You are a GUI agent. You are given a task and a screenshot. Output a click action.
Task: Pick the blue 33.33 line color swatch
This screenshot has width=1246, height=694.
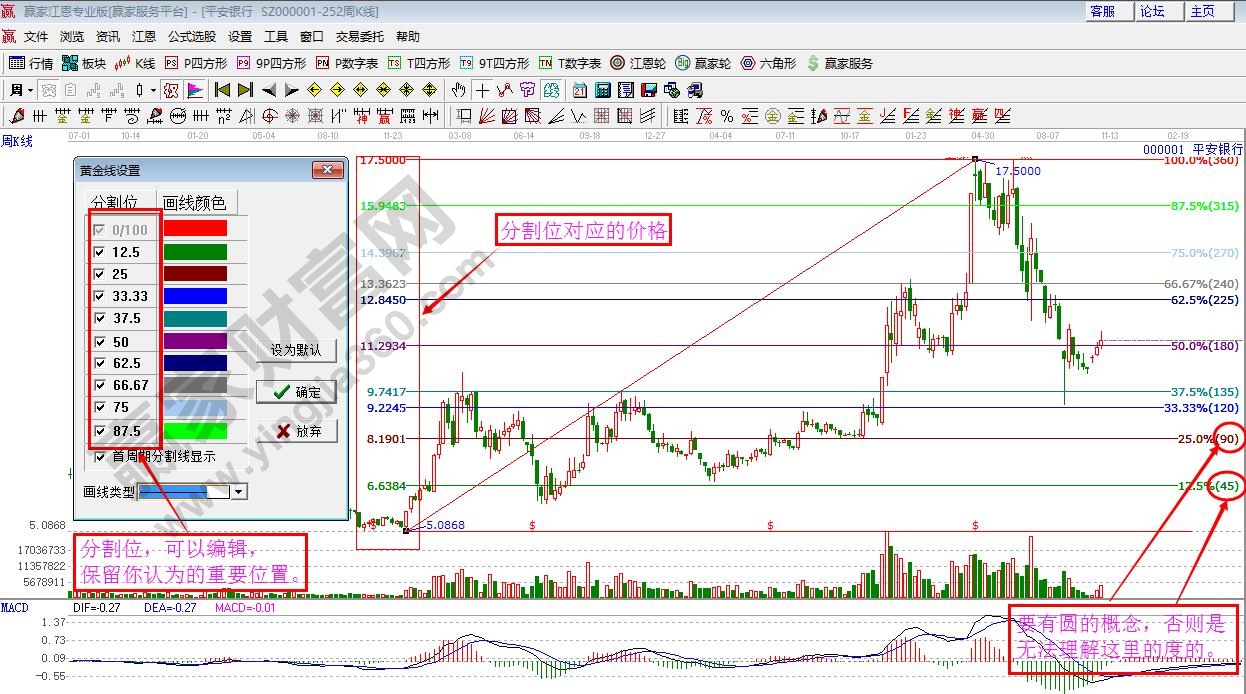[x=194, y=296]
